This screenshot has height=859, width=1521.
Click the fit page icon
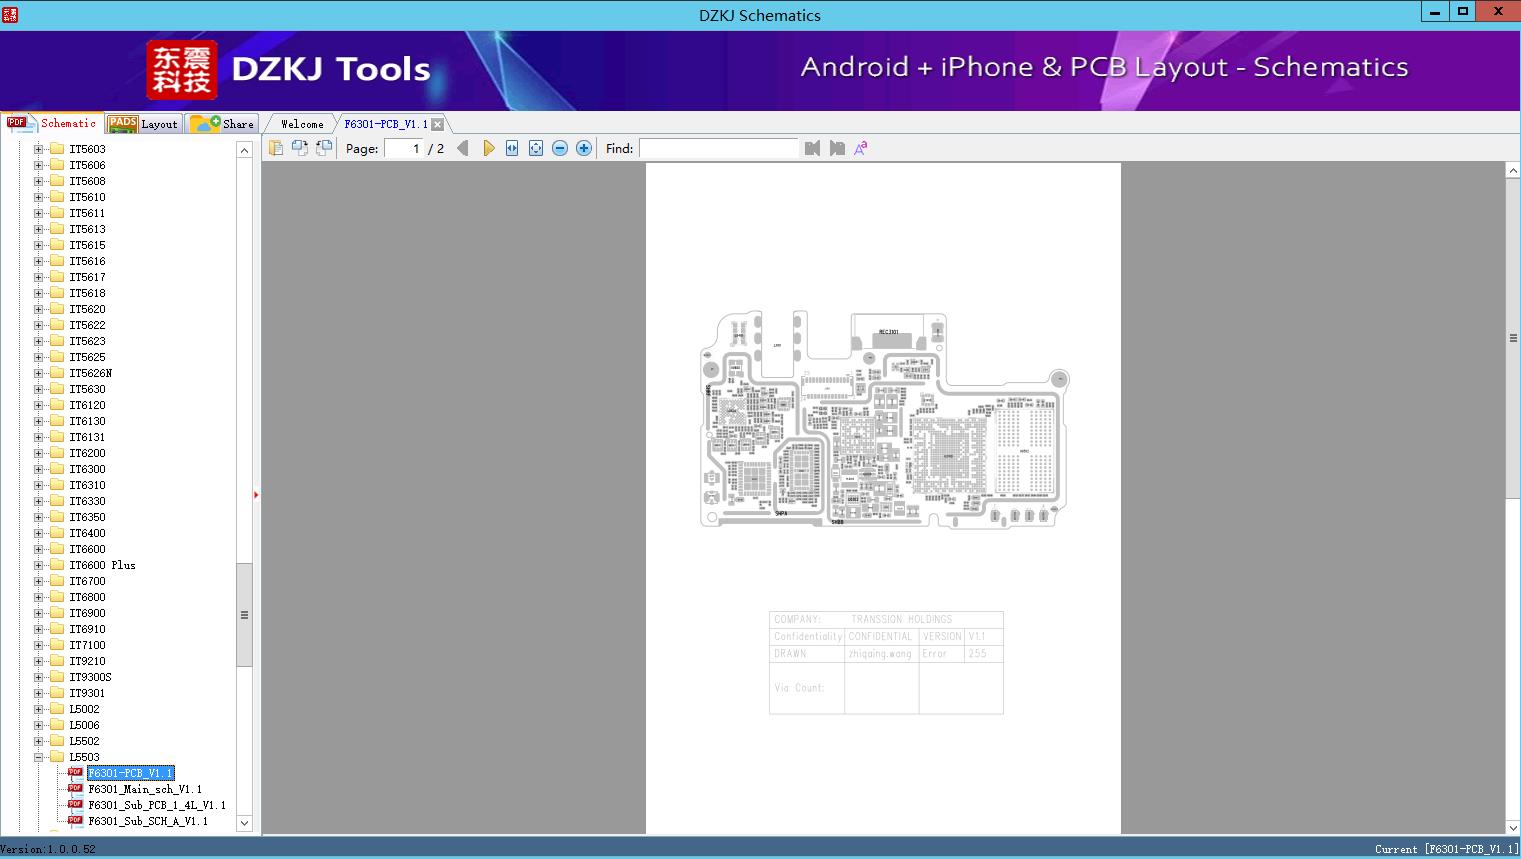[536, 148]
